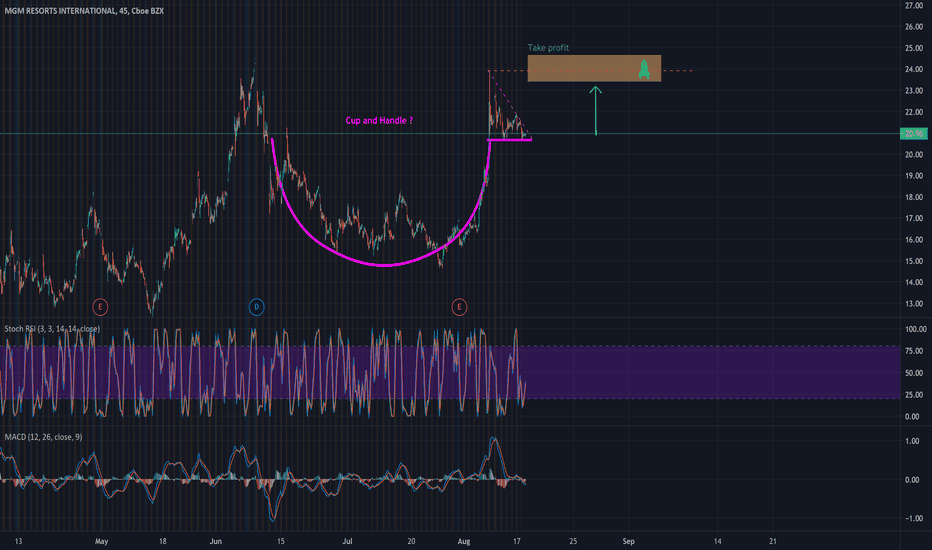The width and height of the screenshot is (932, 550).
Task: Open the blue D dividend marker
Action: (x=256, y=307)
